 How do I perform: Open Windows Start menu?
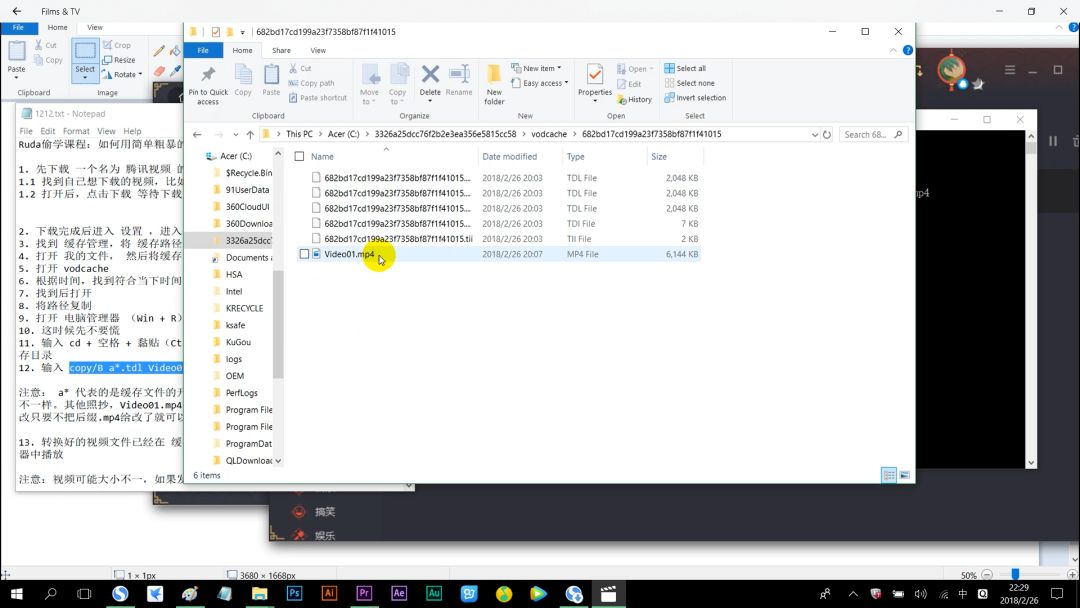tap(16, 594)
